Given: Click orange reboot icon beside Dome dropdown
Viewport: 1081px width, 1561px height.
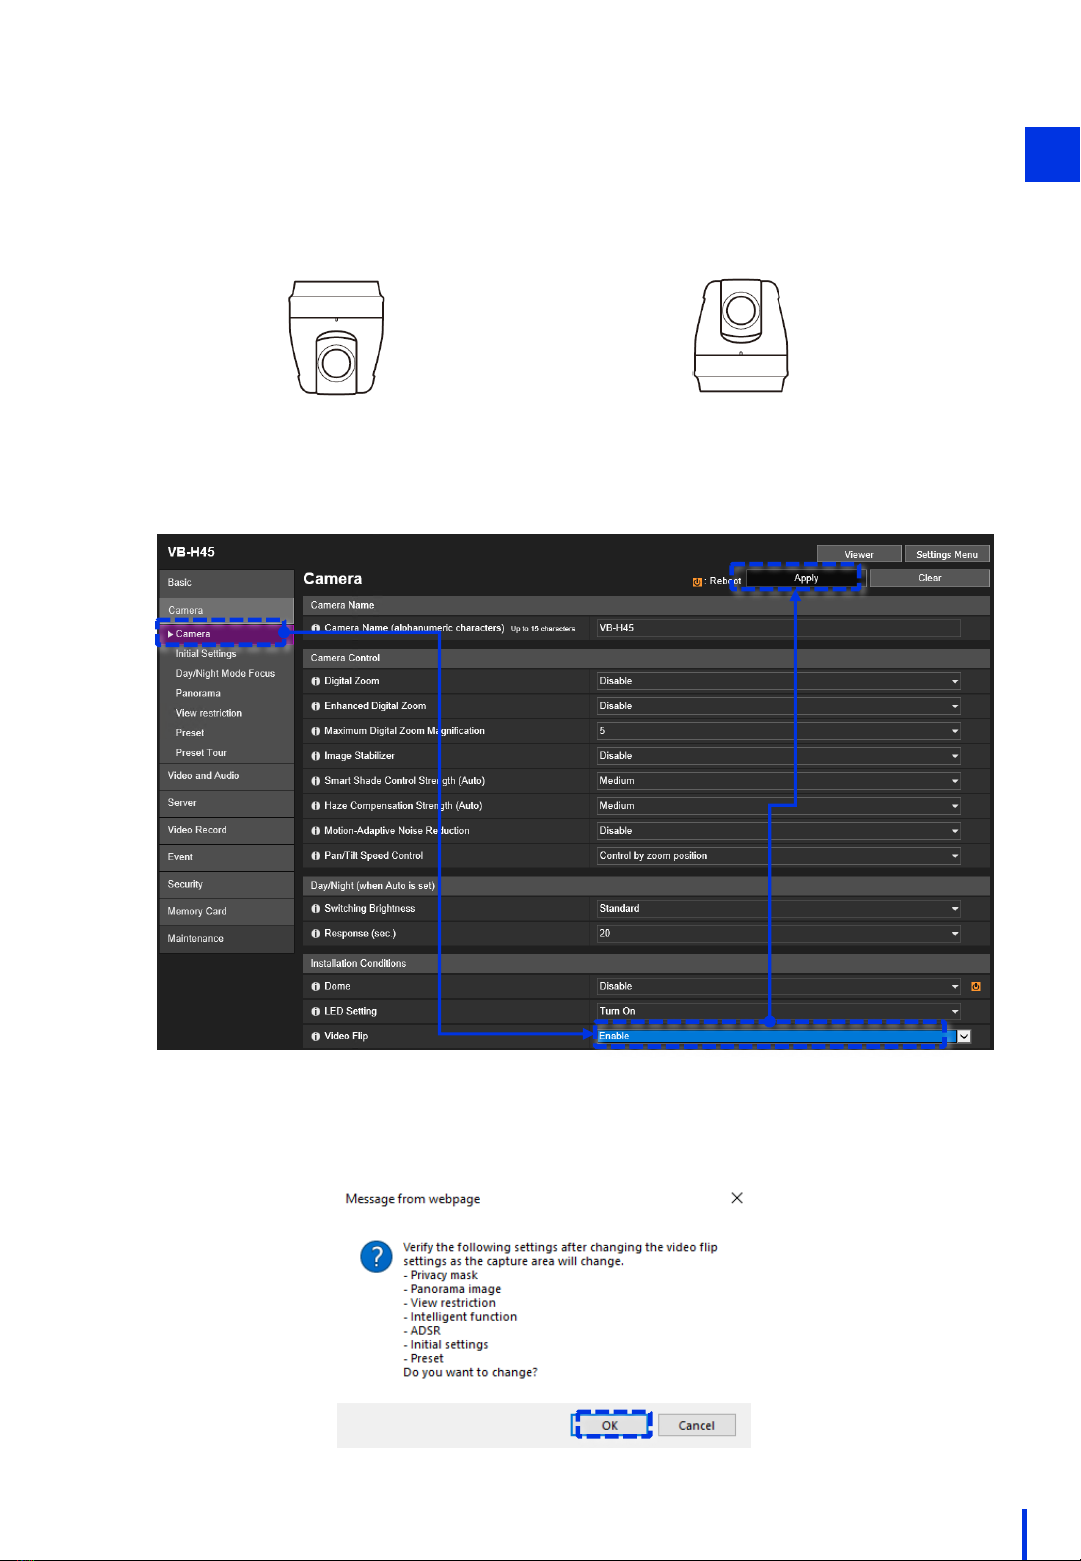Looking at the screenshot, I should point(976,987).
